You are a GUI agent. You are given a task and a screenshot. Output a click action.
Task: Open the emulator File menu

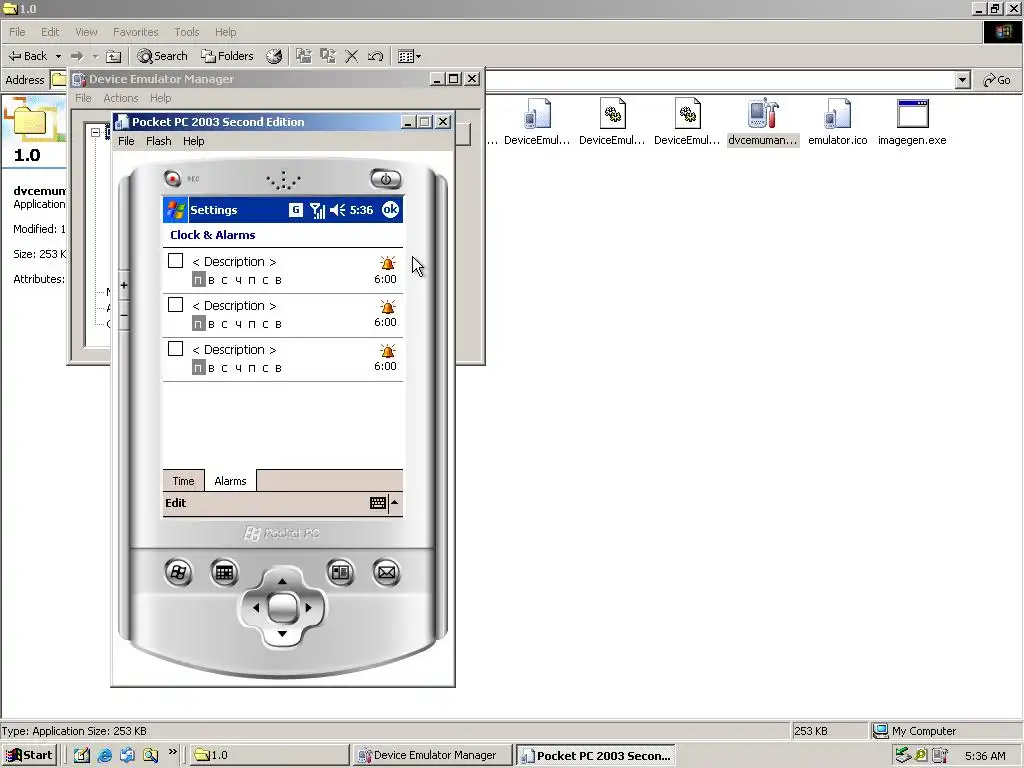click(x=126, y=141)
